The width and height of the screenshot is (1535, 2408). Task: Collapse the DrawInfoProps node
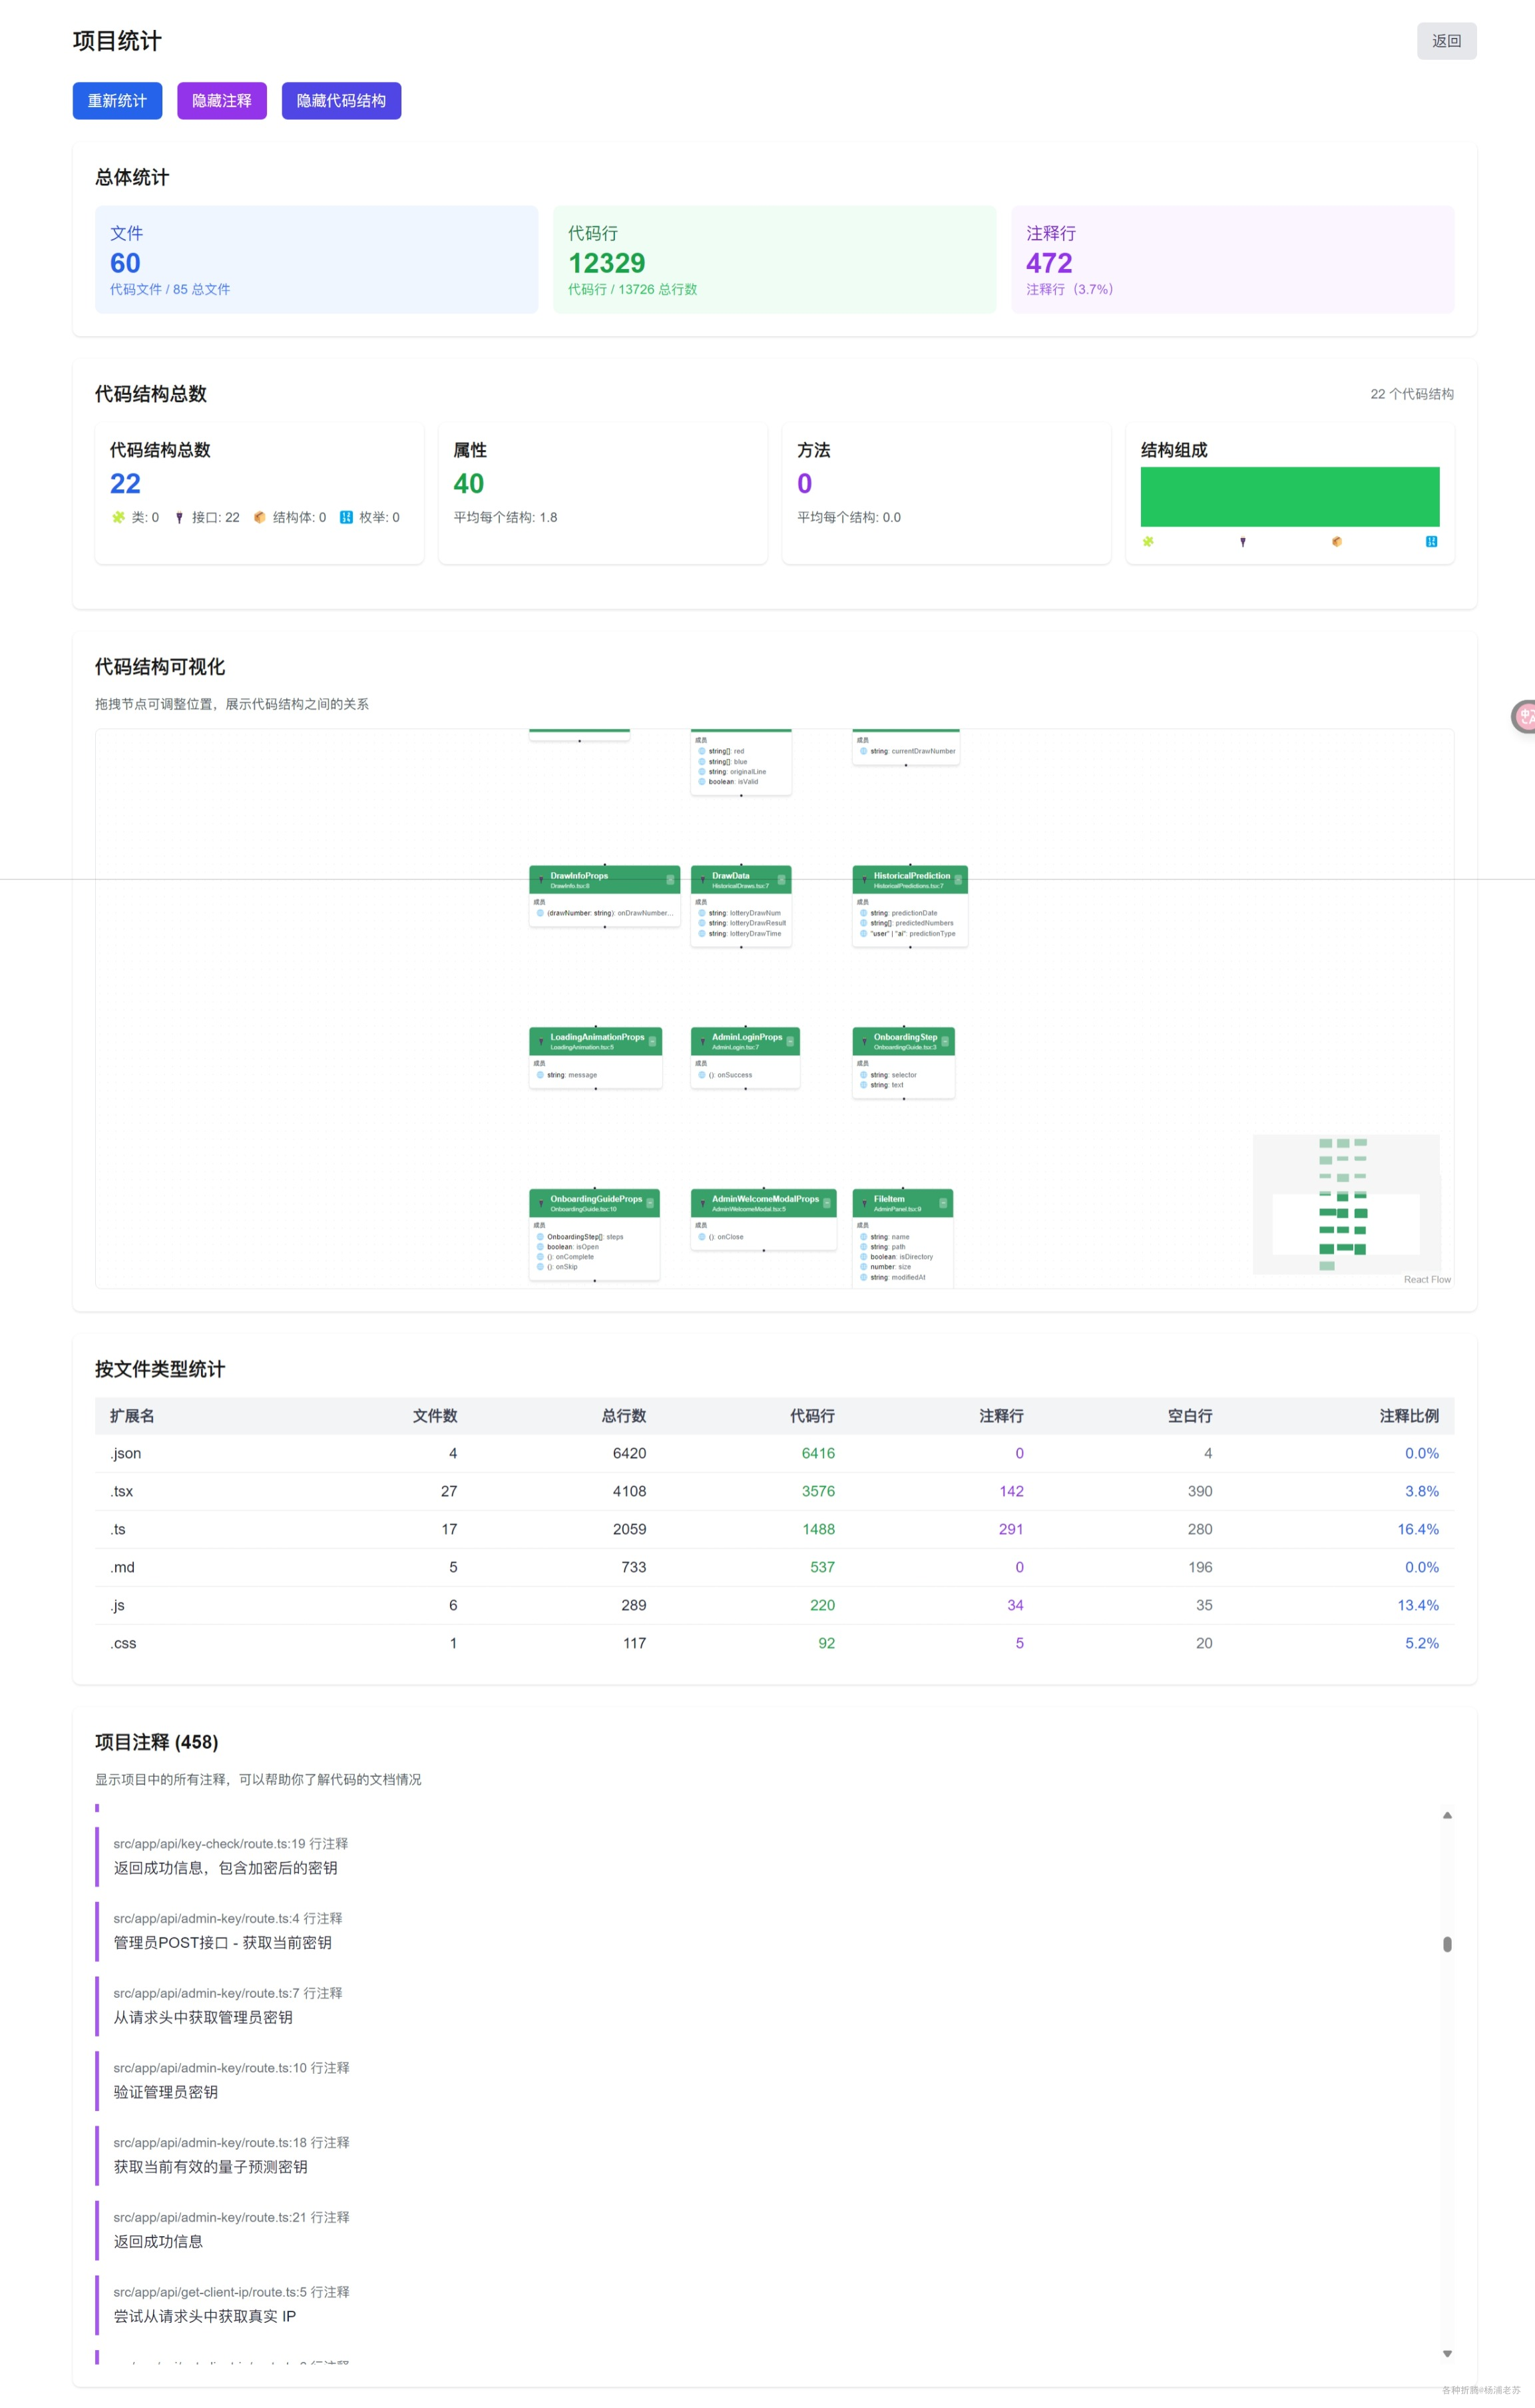click(670, 880)
